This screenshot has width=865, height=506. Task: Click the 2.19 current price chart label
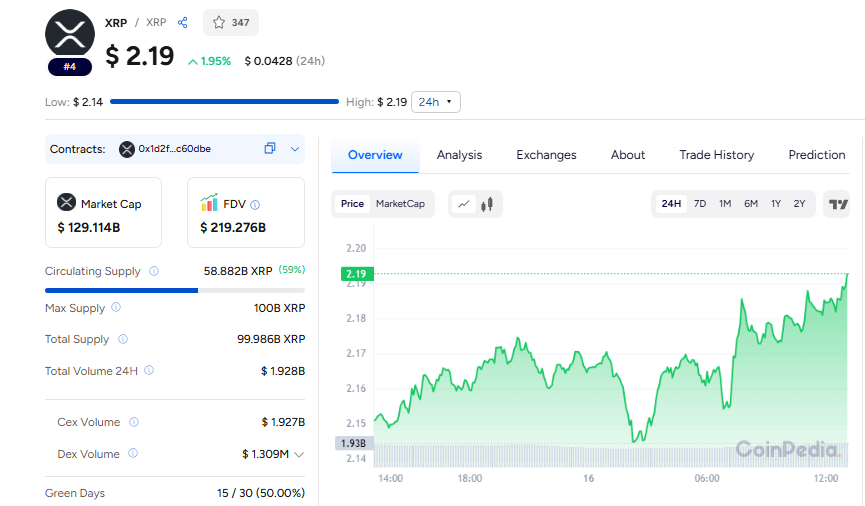tap(357, 274)
